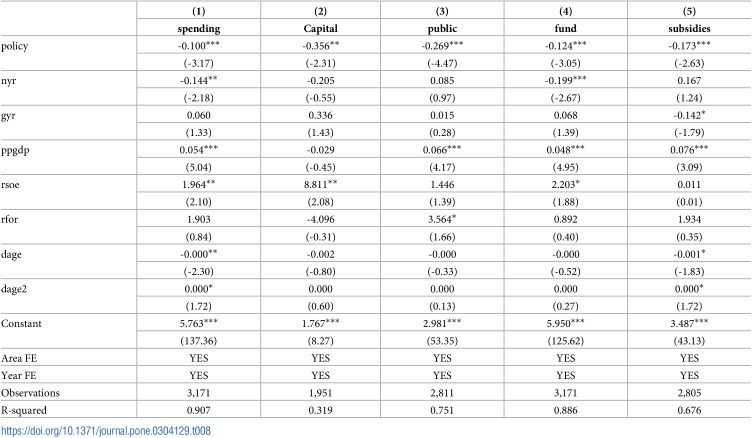Click the Observations row label
The width and height of the screenshot is (752, 438).
coord(30,393)
